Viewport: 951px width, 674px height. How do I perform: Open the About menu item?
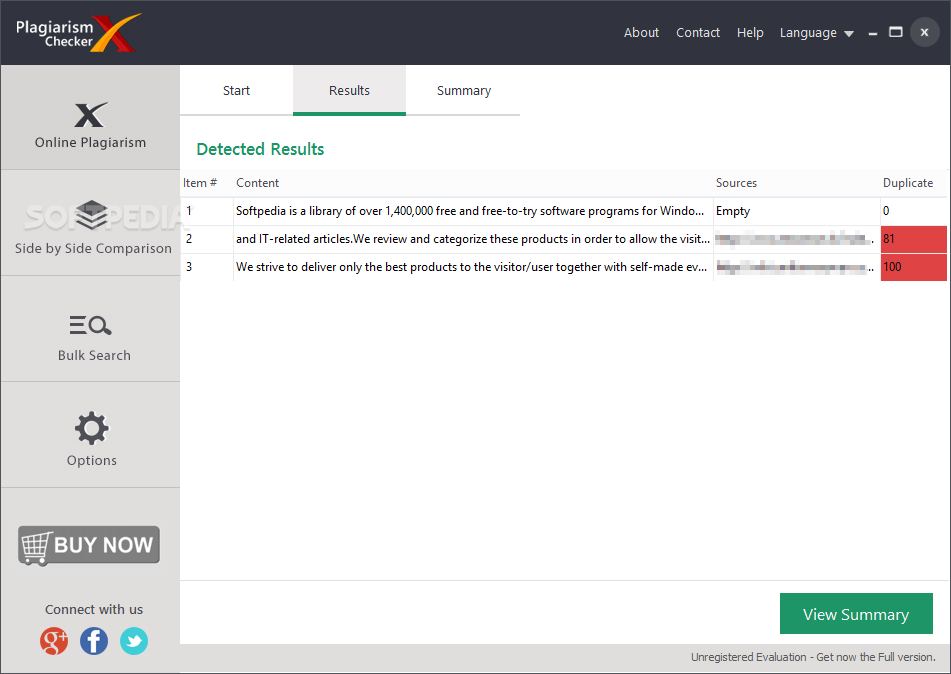(641, 33)
